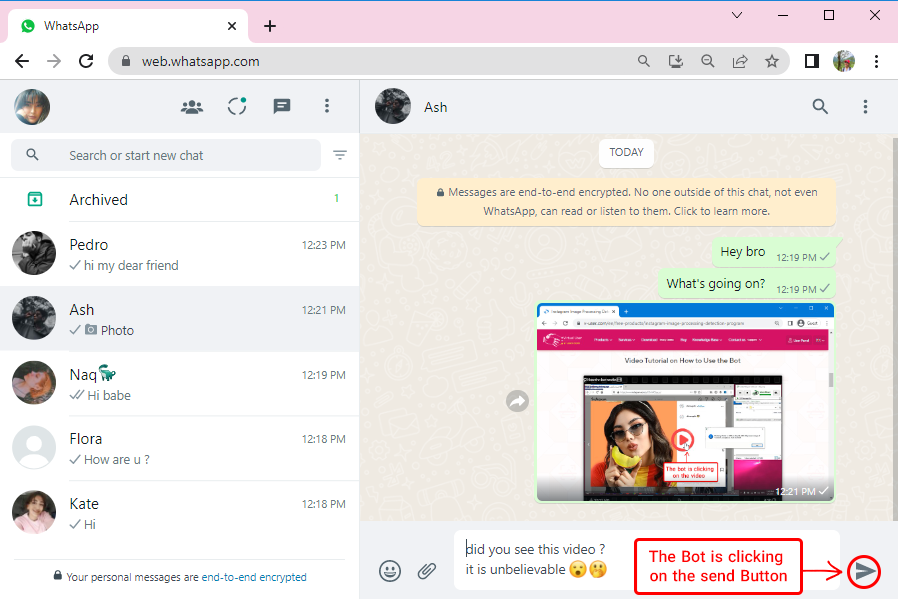Click the TODAY date label

pos(626,152)
